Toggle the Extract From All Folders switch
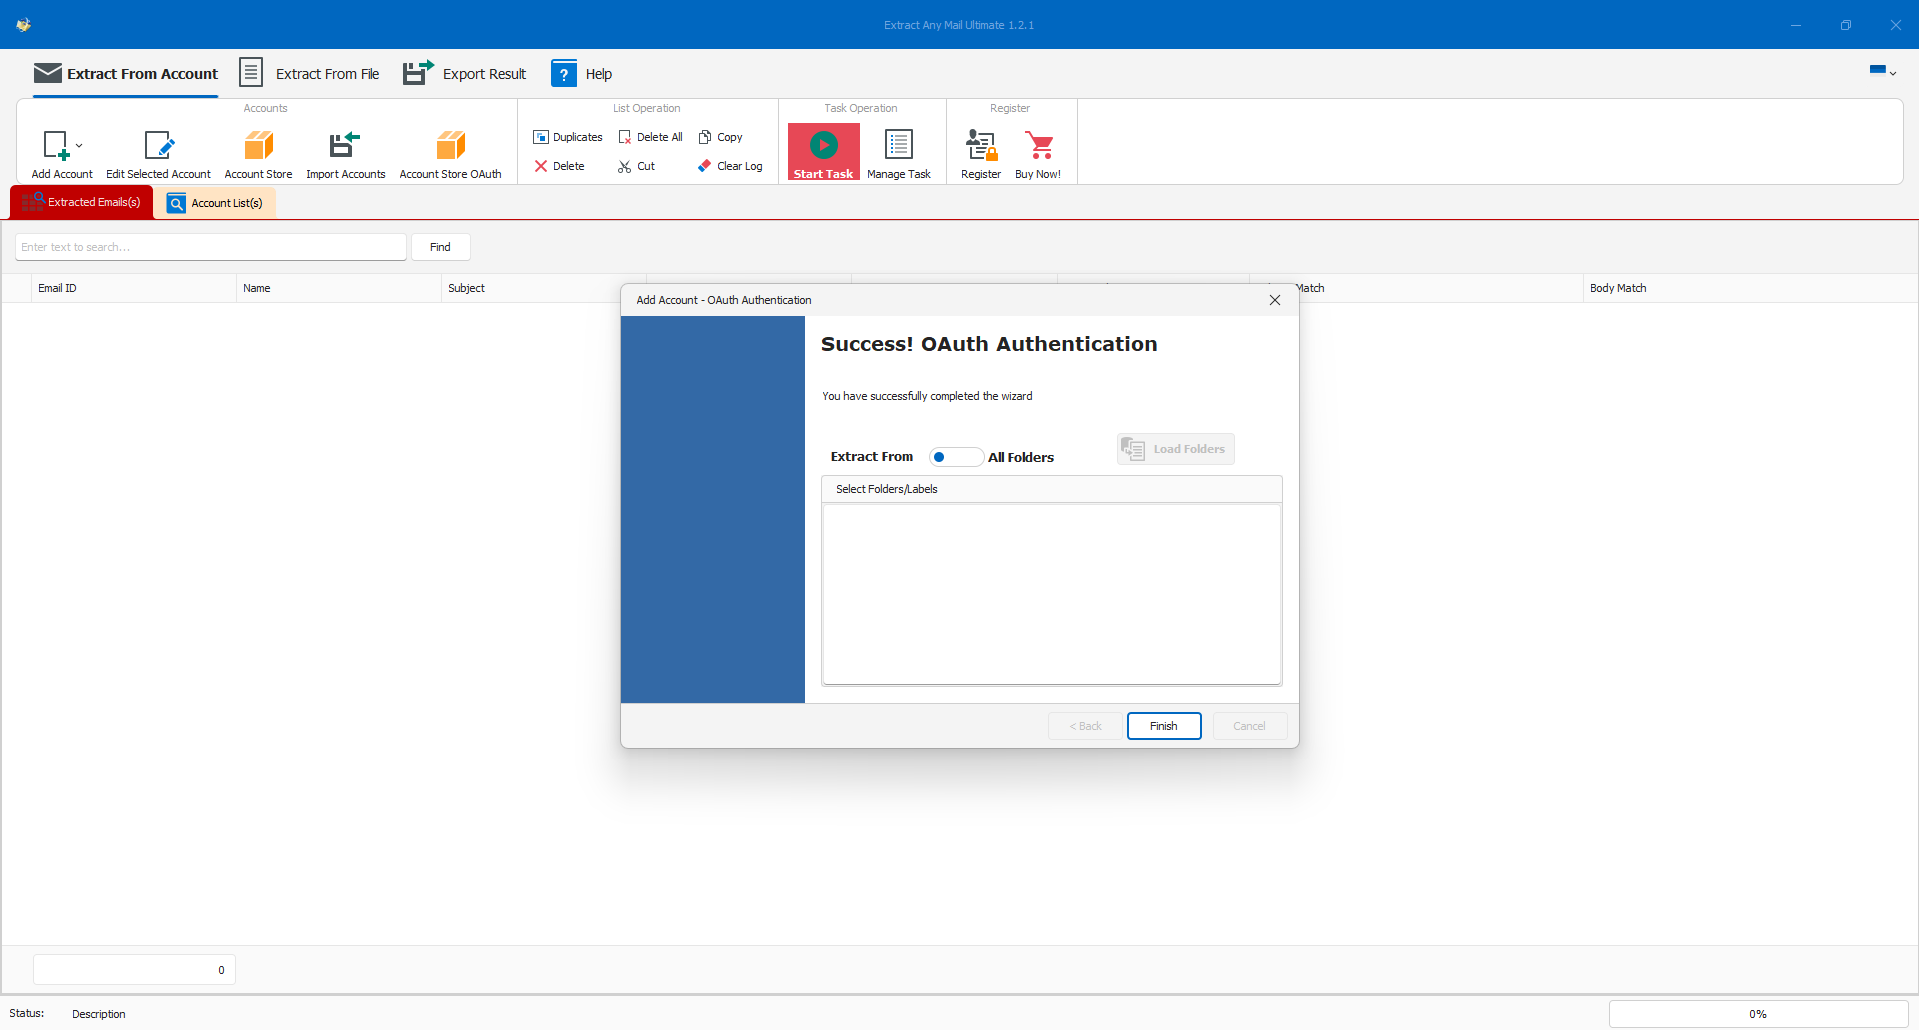1919x1030 pixels. coord(955,457)
